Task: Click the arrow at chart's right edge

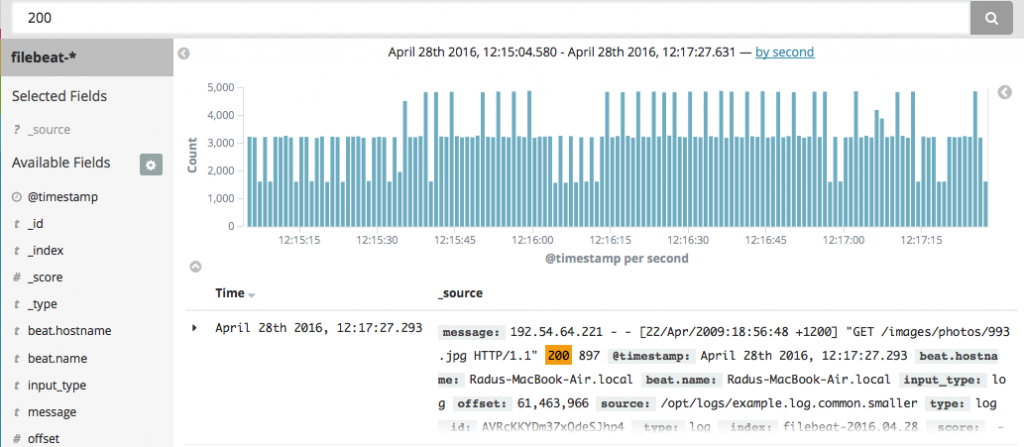Action: point(1004,92)
